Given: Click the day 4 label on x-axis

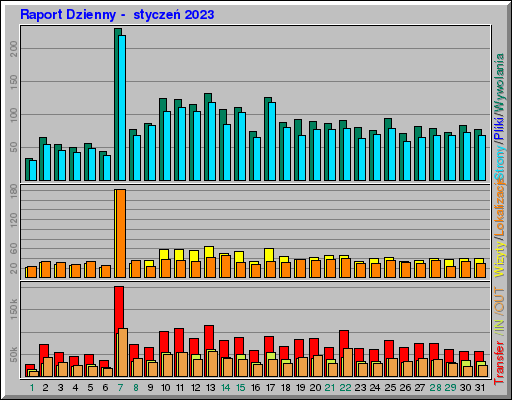Looking at the screenshot, I should tap(75, 388).
